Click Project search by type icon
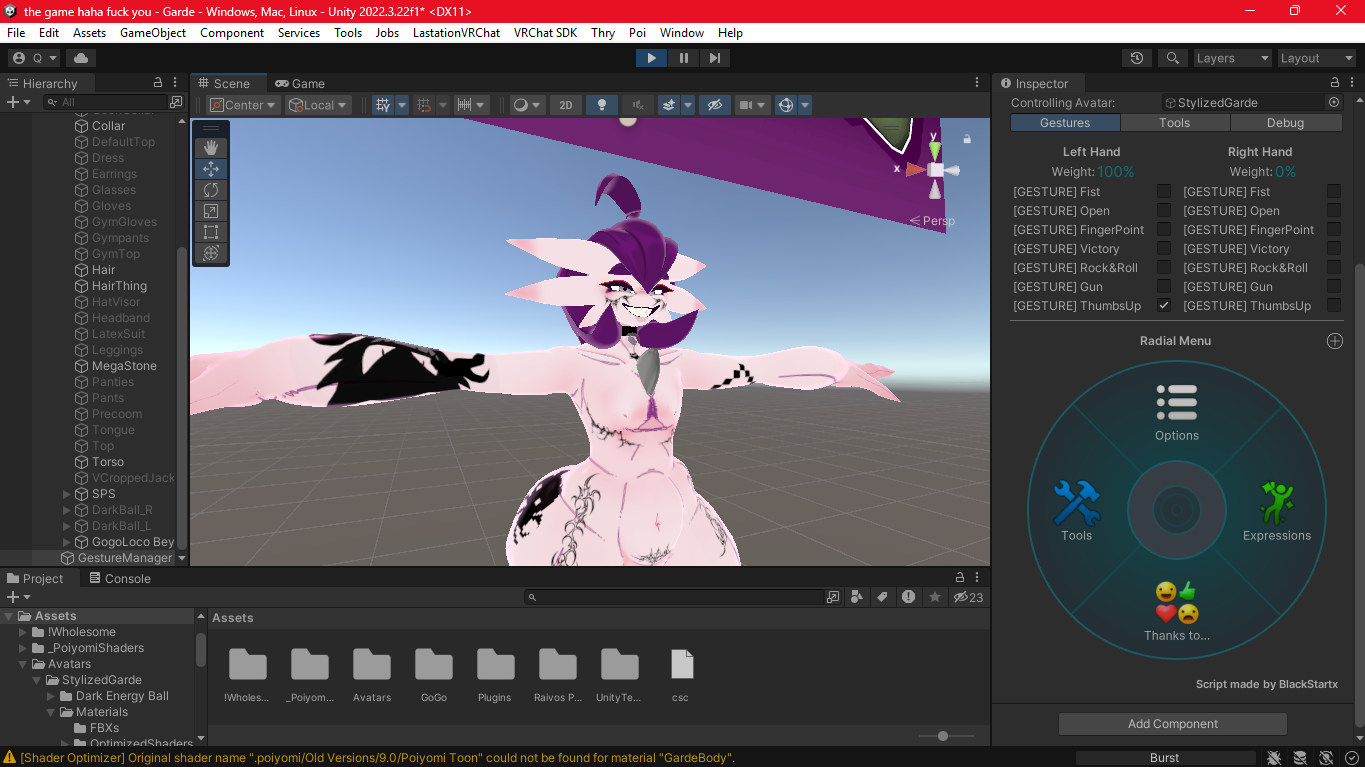The height and width of the screenshot is (767, 1365). tap(857, 597)
